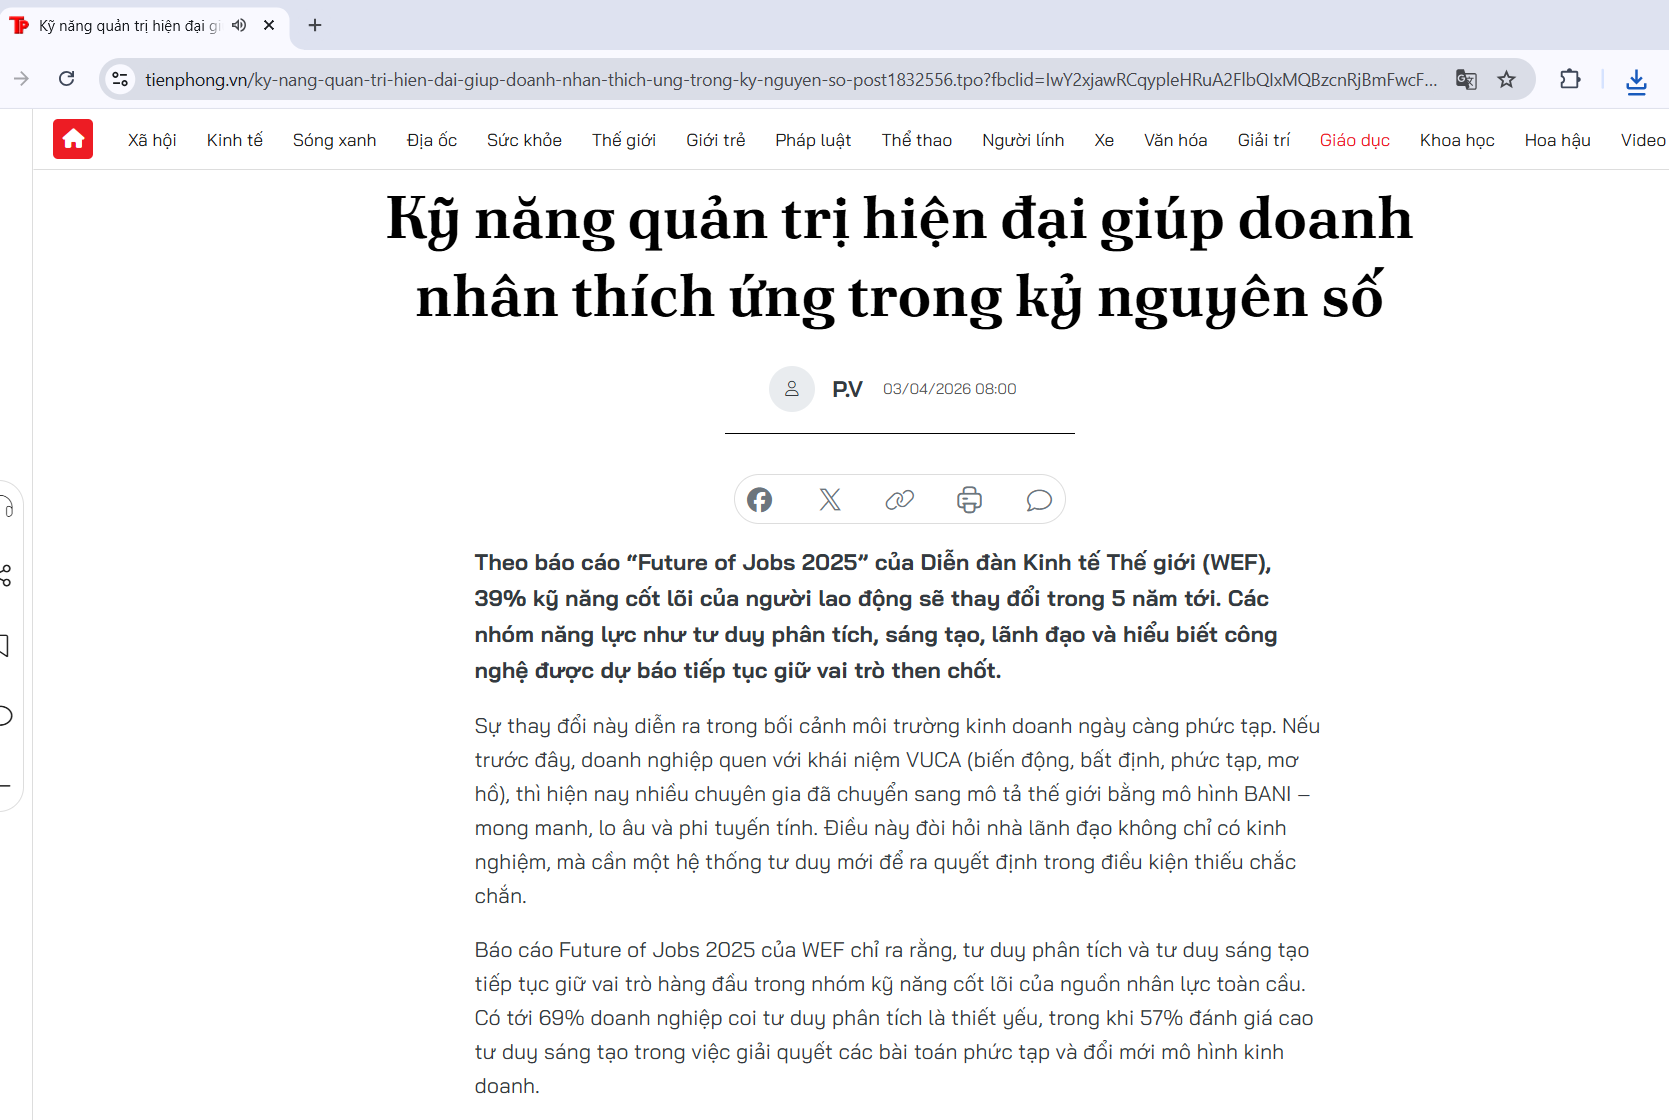The width and height of the screenshot is (1669, 1120).
Task: Open a new browser tab
Action: click(315, 25)
